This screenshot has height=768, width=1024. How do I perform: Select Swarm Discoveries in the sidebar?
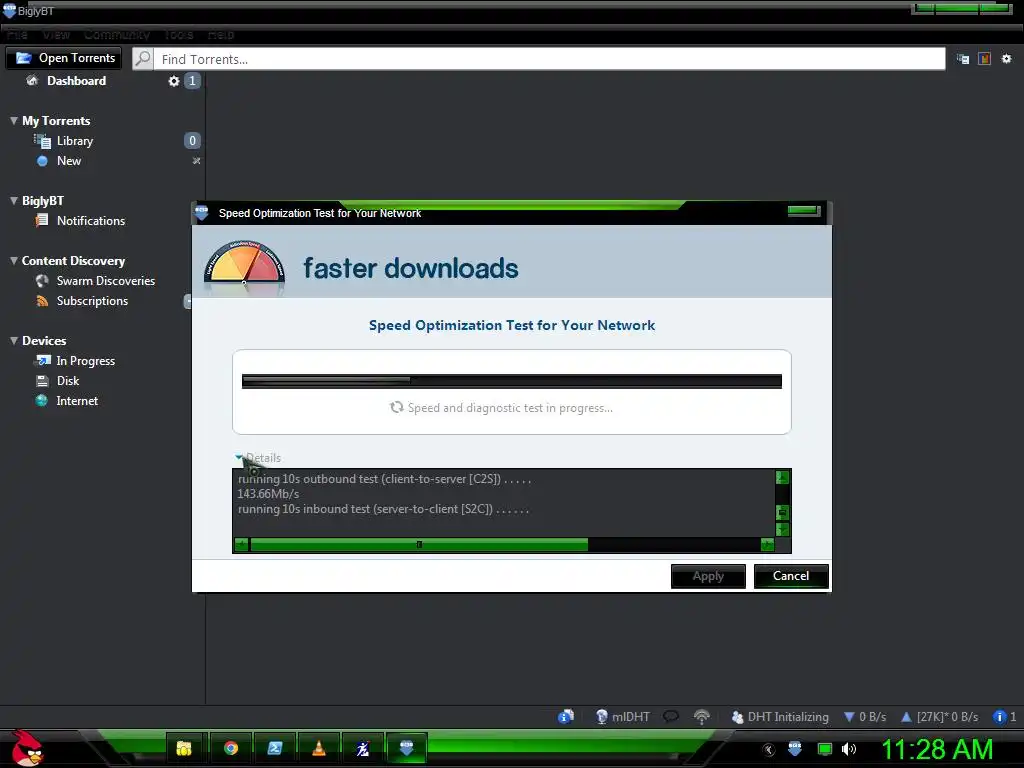pyautogui.click(x=106, y=281)
